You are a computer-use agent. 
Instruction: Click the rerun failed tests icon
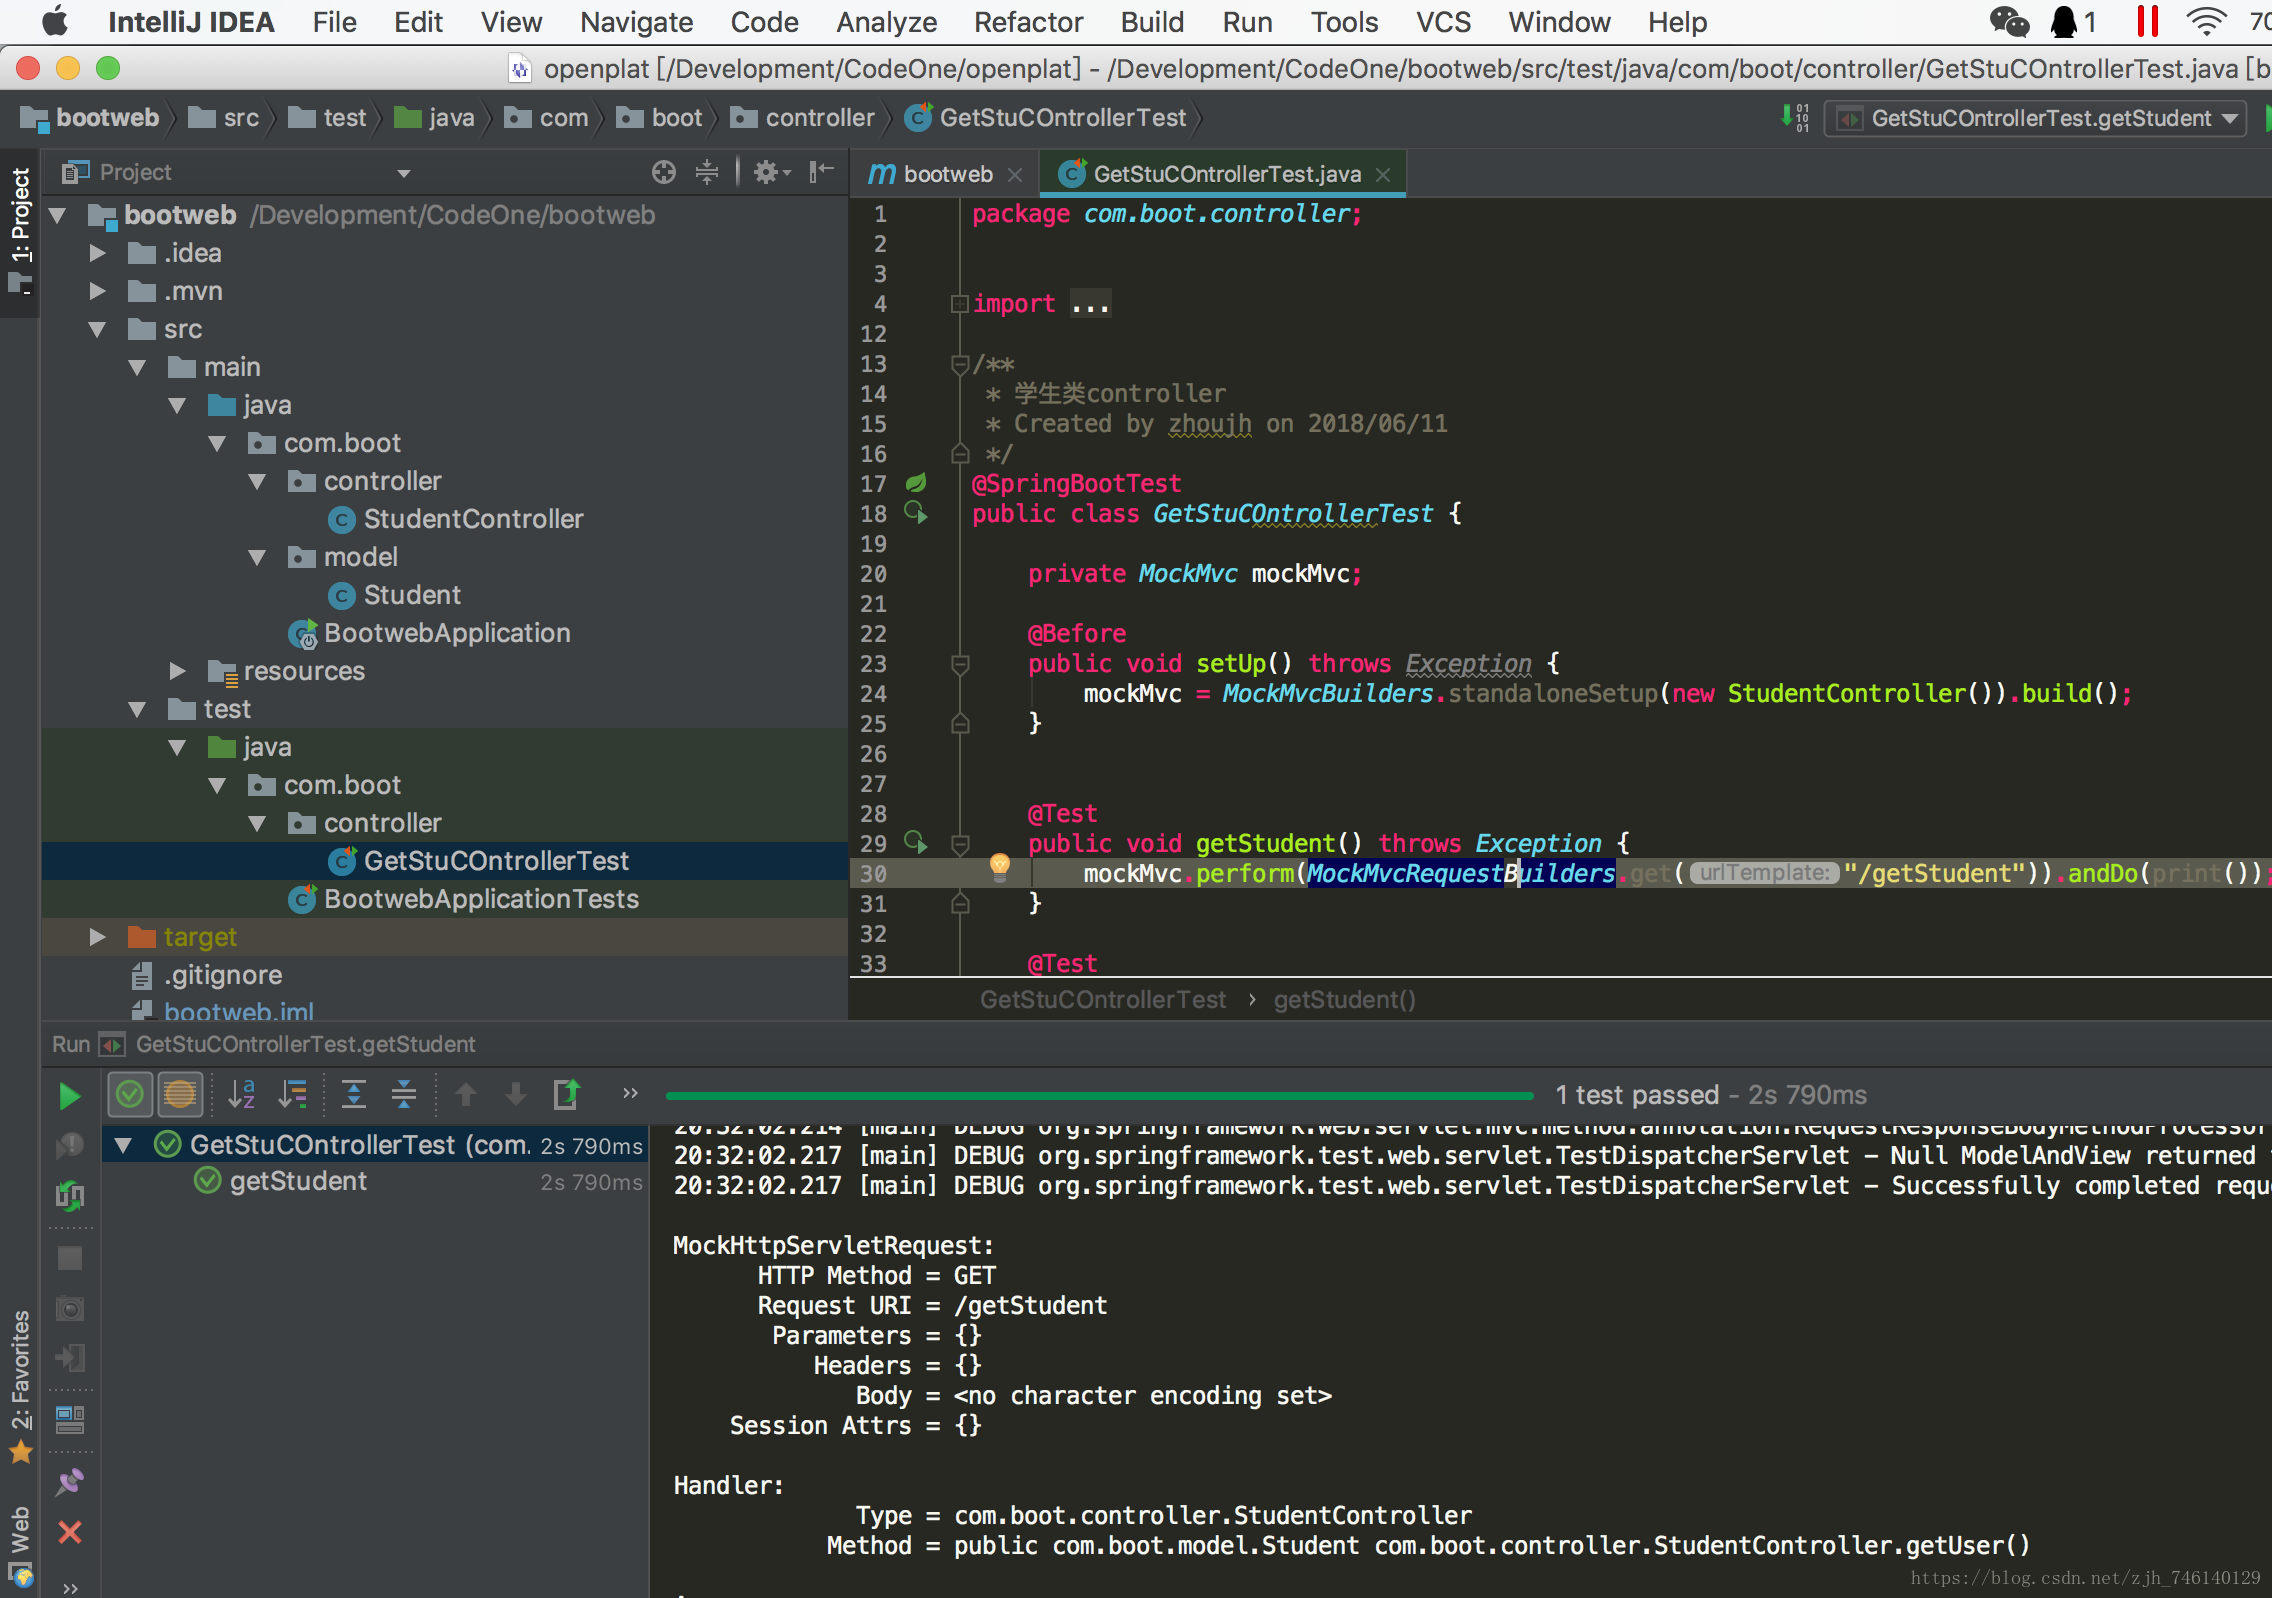tap(69, 1145)
